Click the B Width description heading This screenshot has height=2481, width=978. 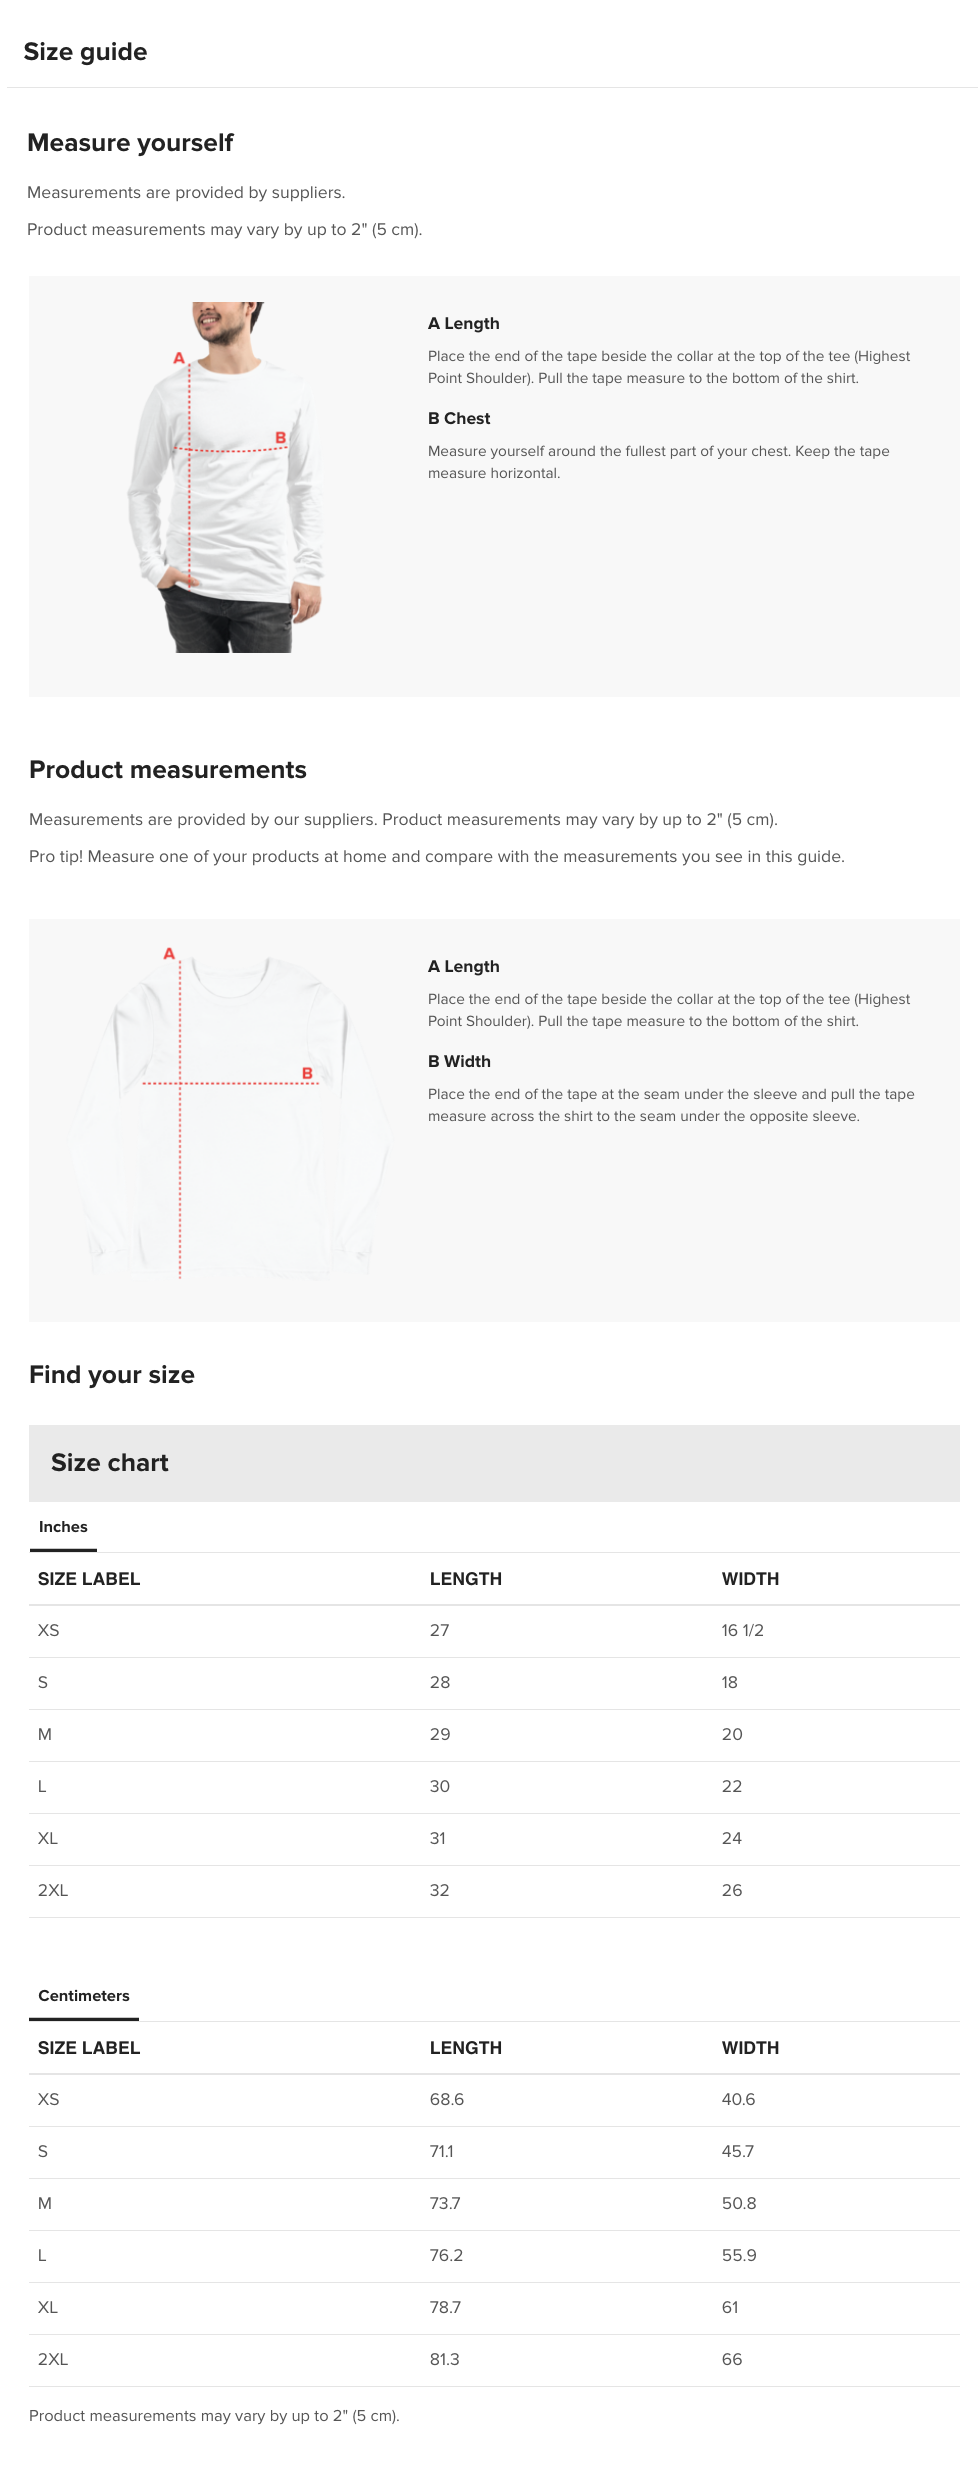(459, 1062)
